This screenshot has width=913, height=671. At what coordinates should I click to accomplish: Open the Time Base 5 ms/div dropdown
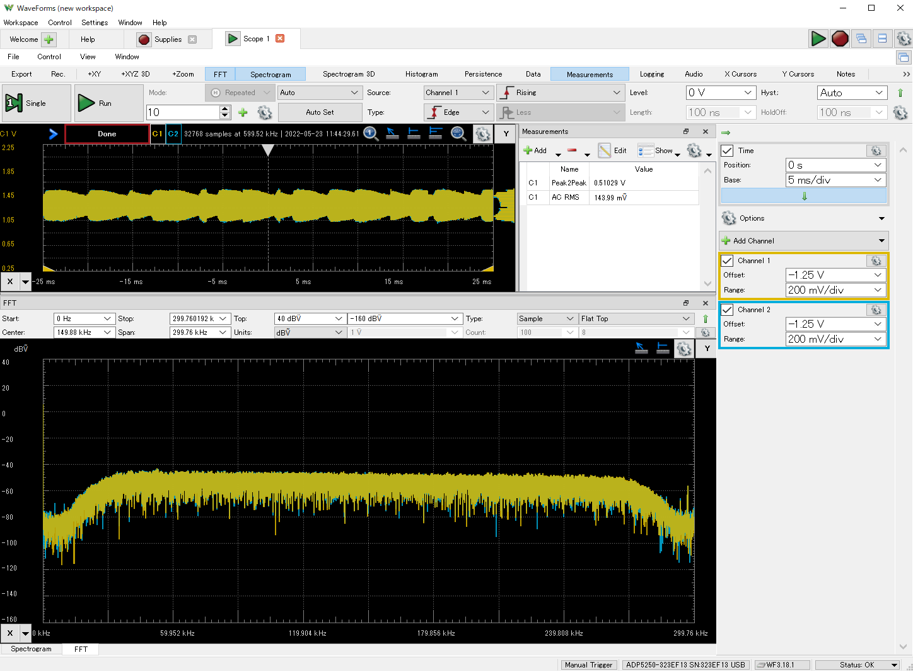pos(835,180)
